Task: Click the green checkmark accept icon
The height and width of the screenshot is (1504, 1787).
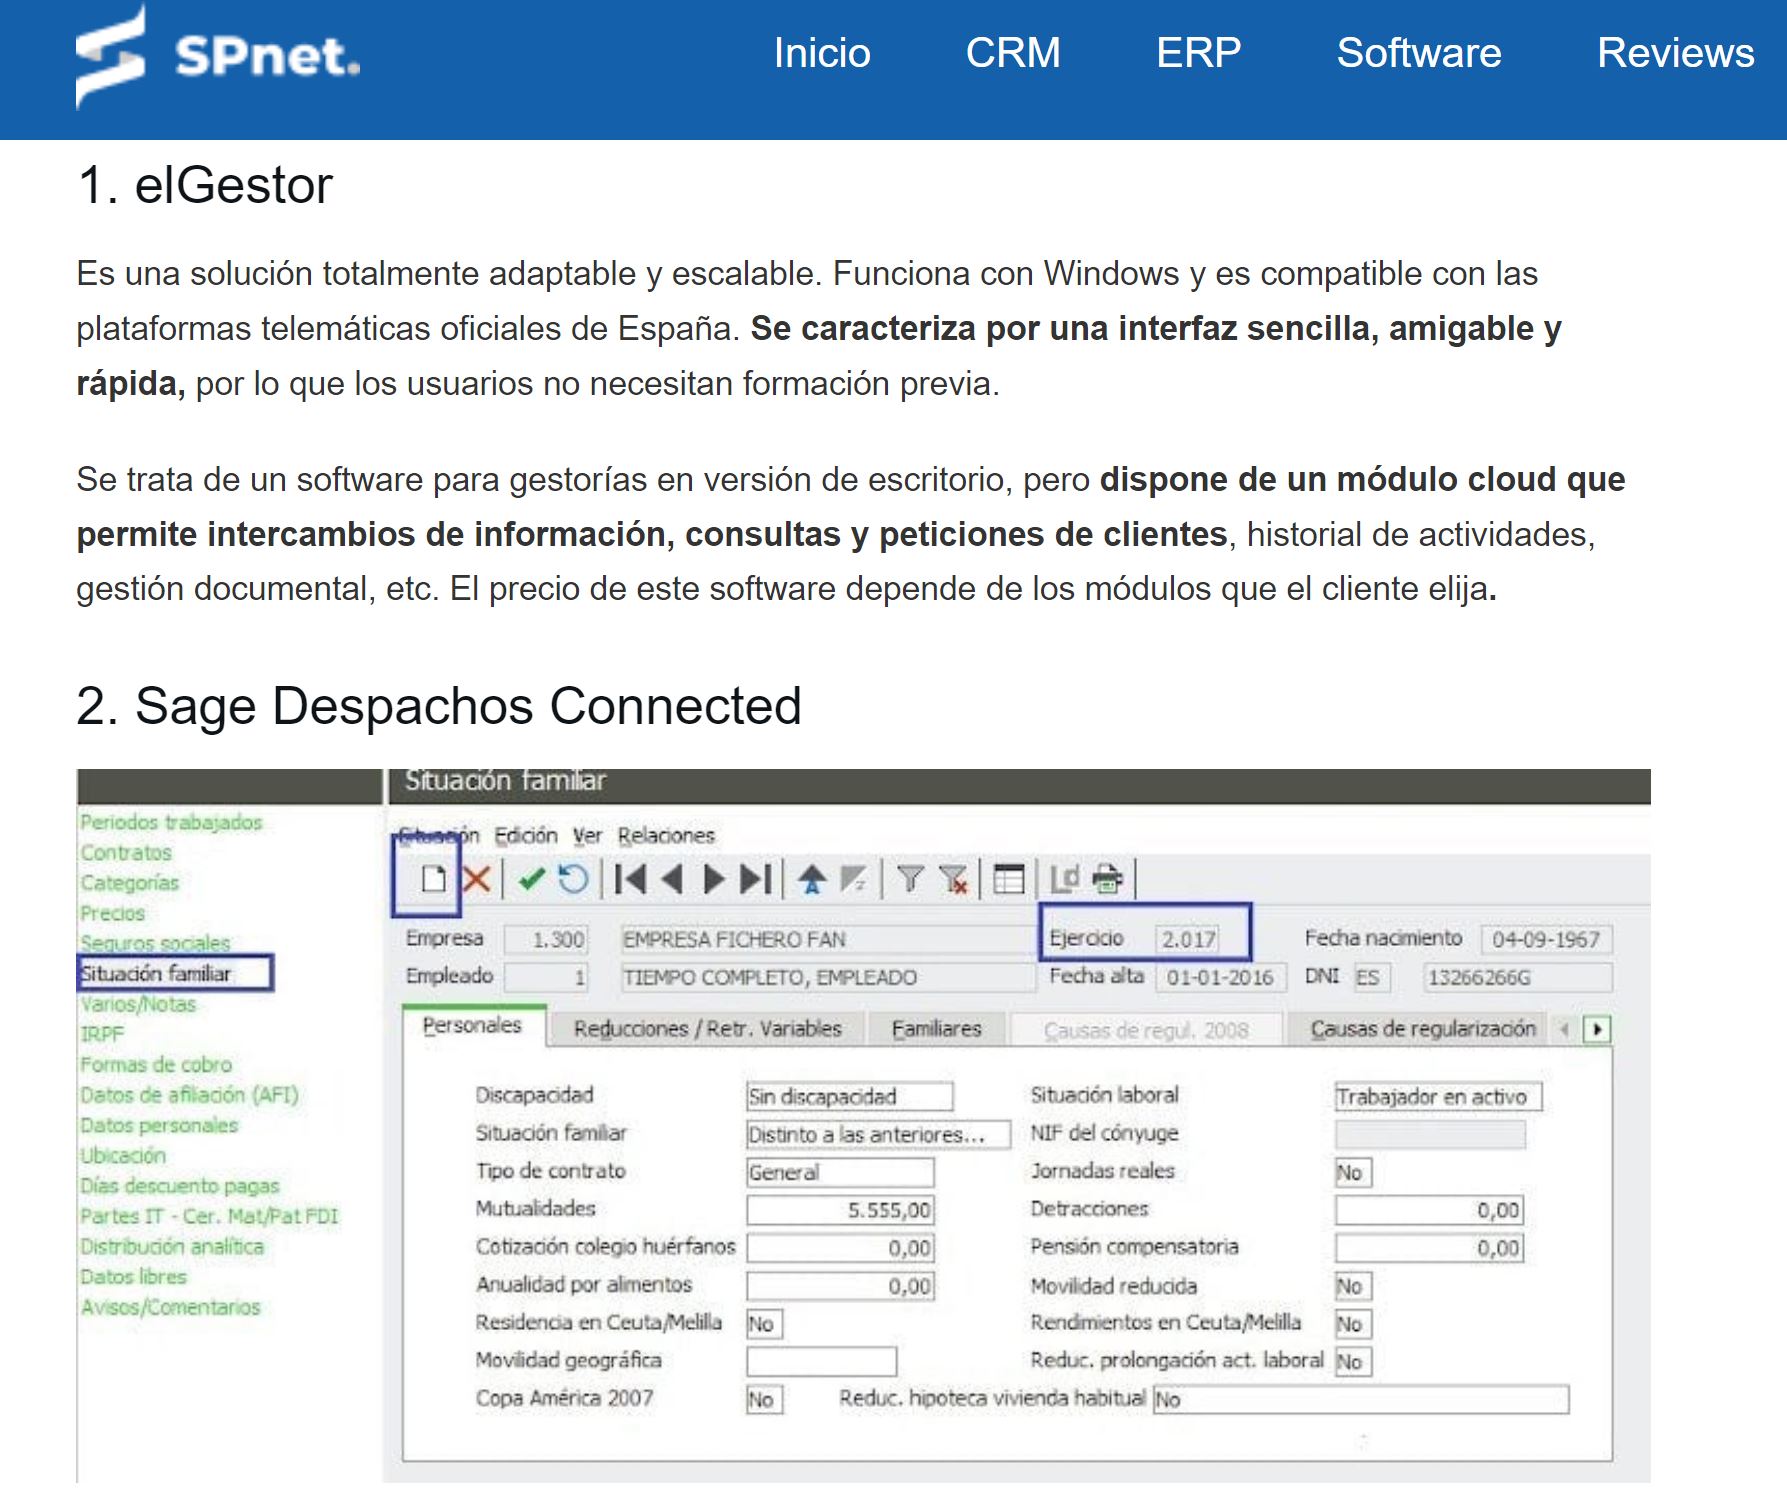Action: coord(531,879)
